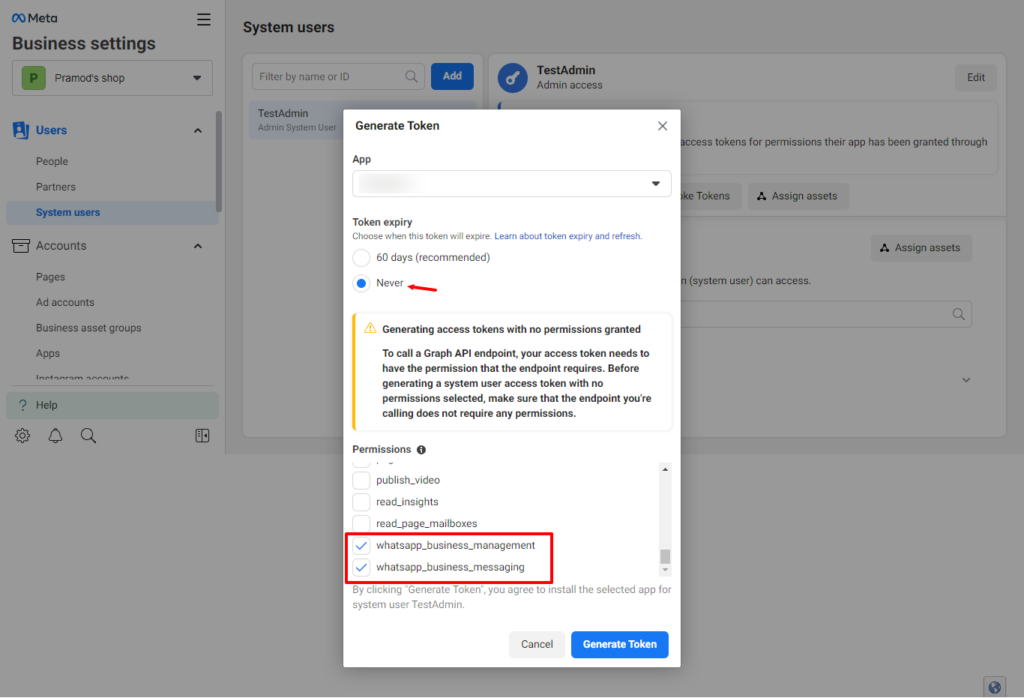1024x698 pixels.
Task: Go to Ad accounts in sidebar
Action: pyautogui.click(x=65, y=302)
